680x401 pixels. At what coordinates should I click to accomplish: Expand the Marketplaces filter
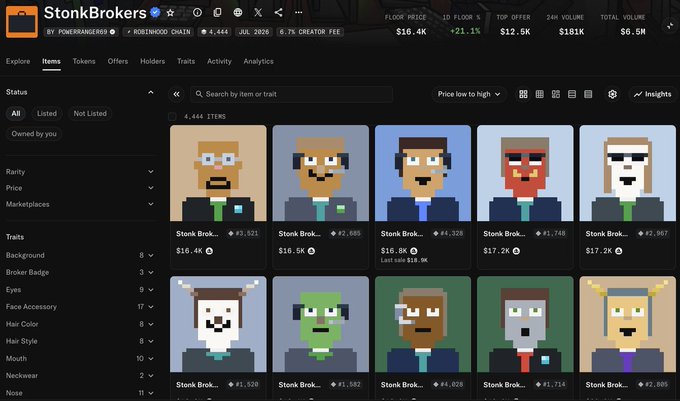click(x=79, y=204)
